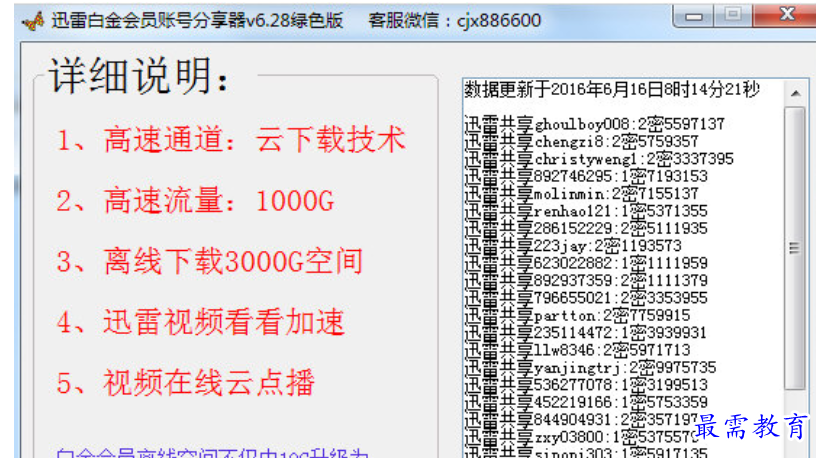Click the scrollbar up arrow
Image resolution: width=816 pixels, height=458 pixels.
pyautogui.click(x=795, y=94)
